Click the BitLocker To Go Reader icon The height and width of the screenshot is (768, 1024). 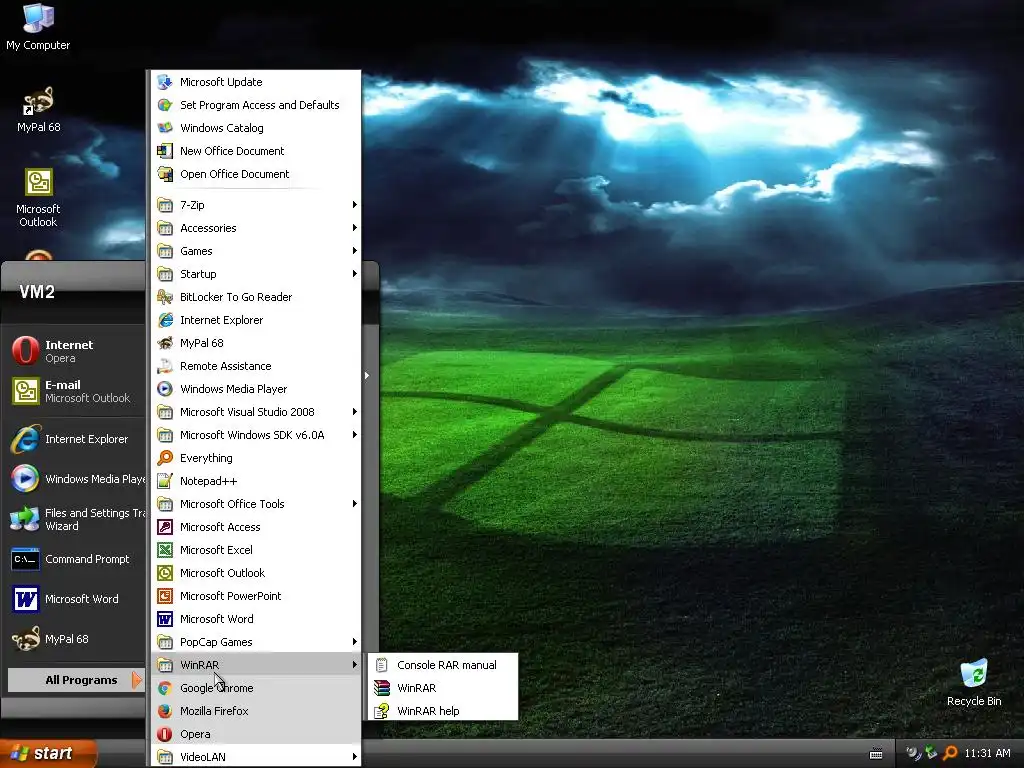click(165, 296)
